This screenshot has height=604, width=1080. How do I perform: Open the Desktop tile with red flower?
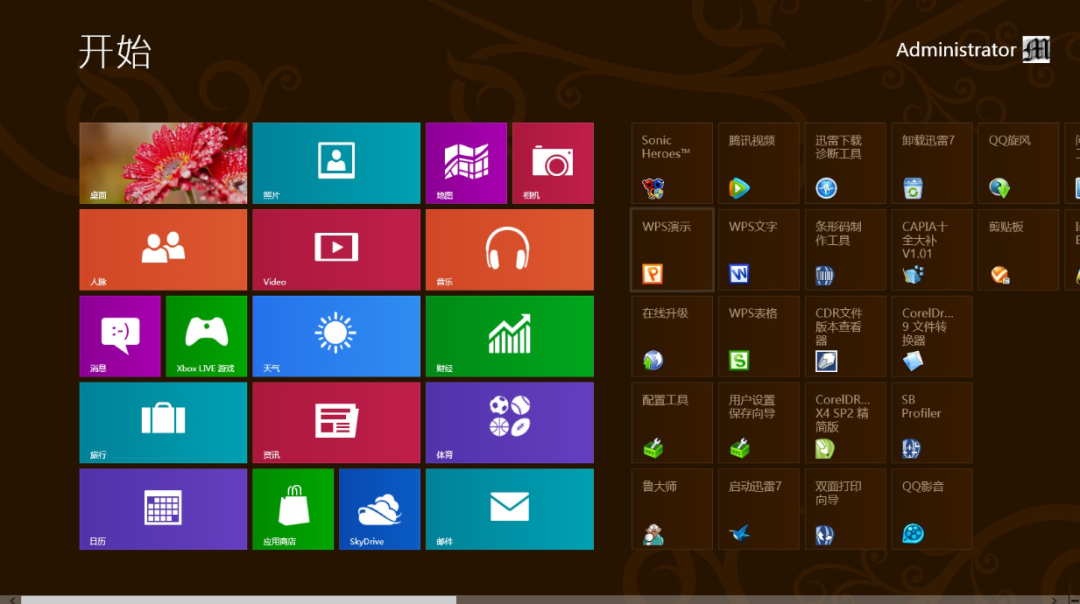point(163,163)
